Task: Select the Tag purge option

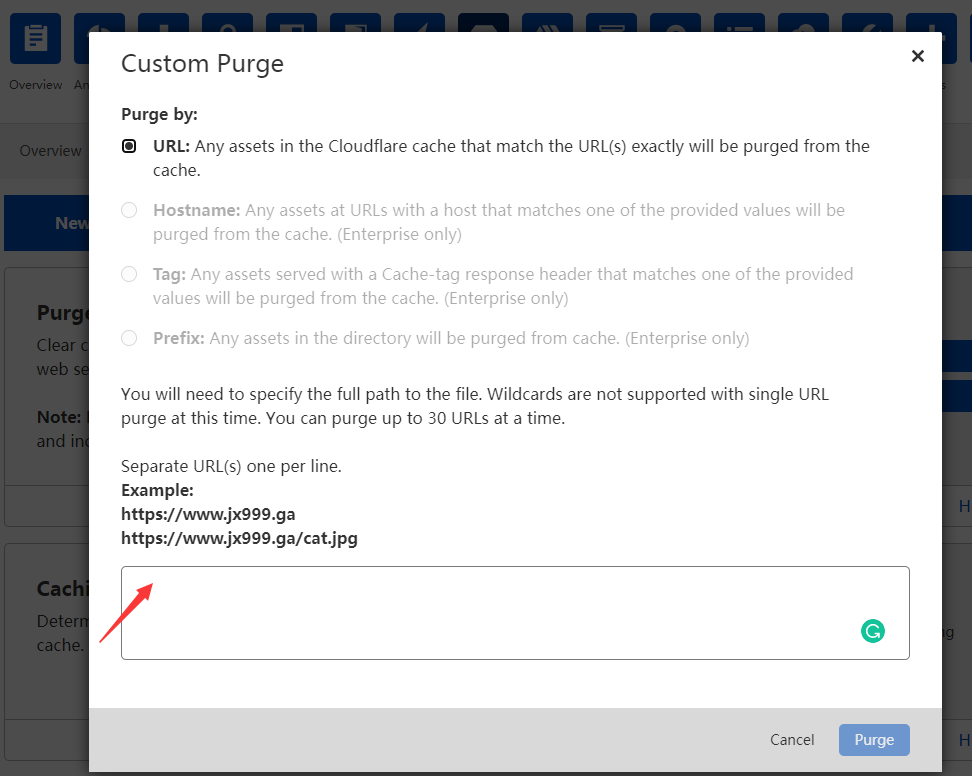Action: (128, 273)
